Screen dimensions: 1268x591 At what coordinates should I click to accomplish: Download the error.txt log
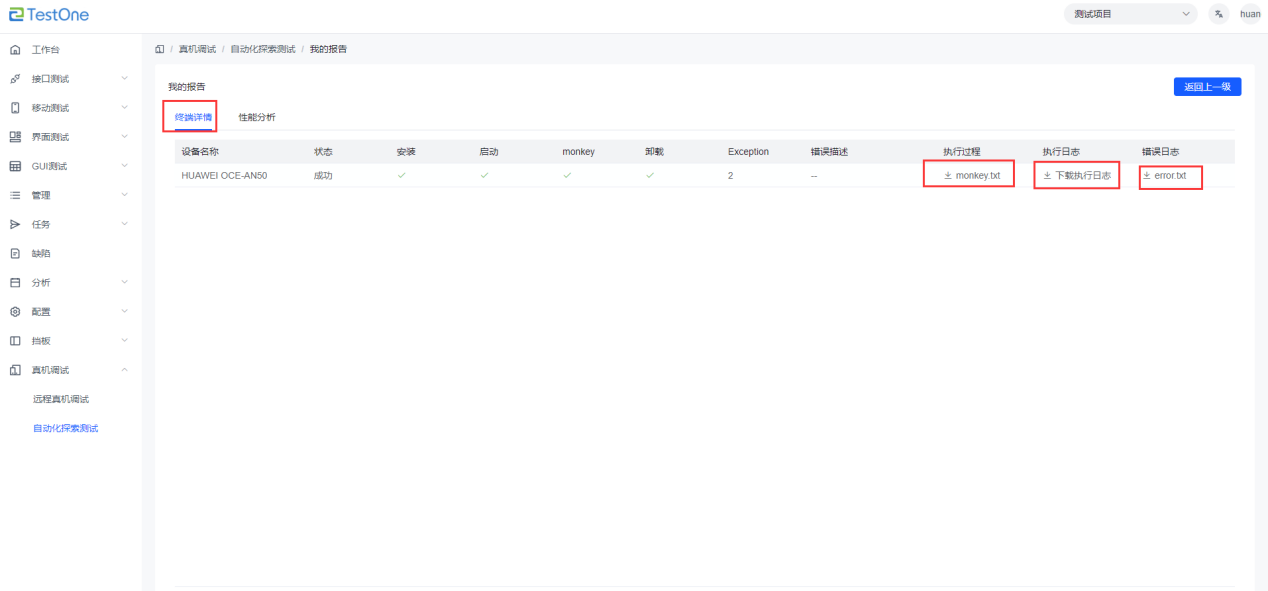pos(1169,176)
